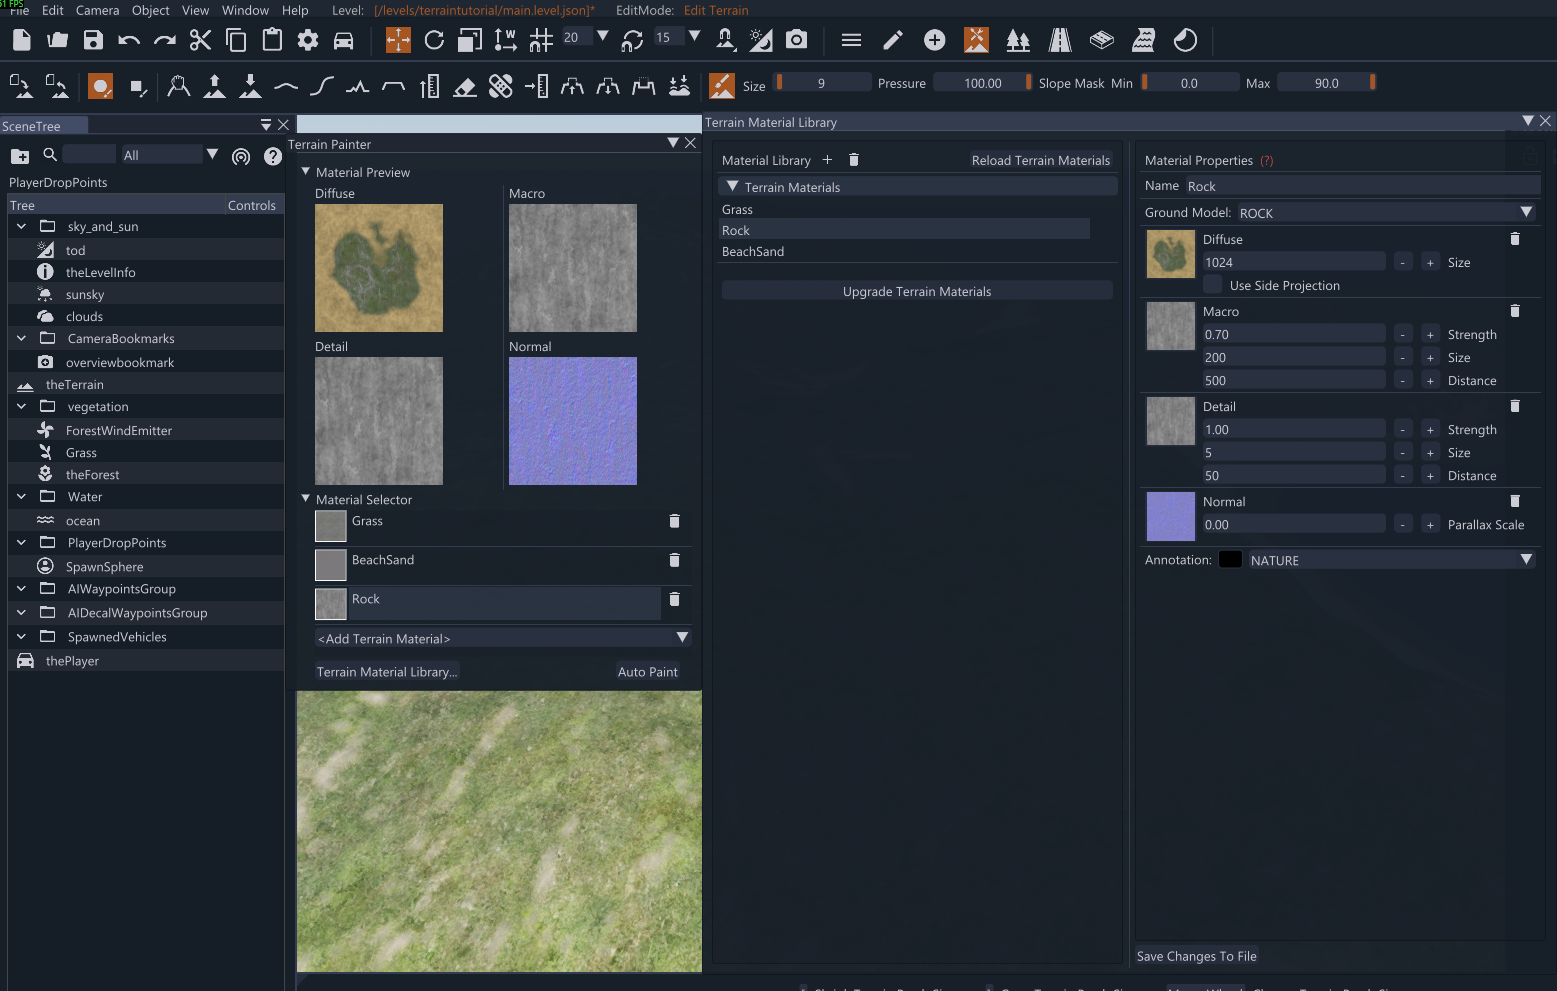Image resolution: width=1557 pixels, height=991 pixels.
Task: Collapse the vegetation folder
Action: point(21,407)
